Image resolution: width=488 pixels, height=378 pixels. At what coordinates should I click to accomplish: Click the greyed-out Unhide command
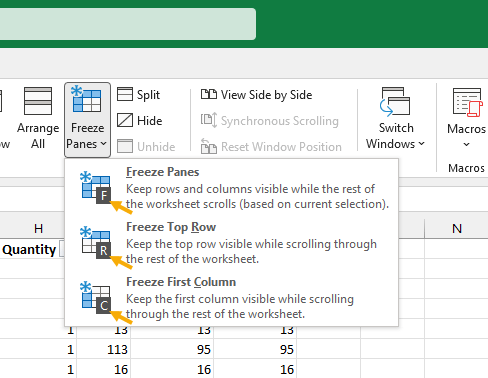tap(146, 147)
